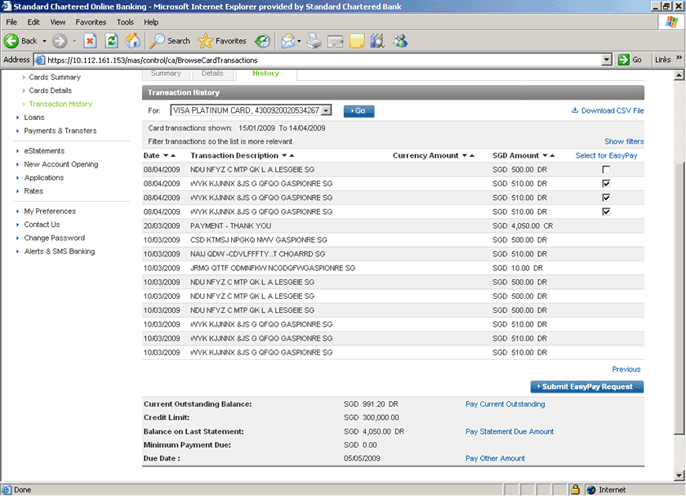Screen dimensions: 686x496
Task: Click the blue Go button beside card selector
Action: pyautogui.click(x=359, y=111)
